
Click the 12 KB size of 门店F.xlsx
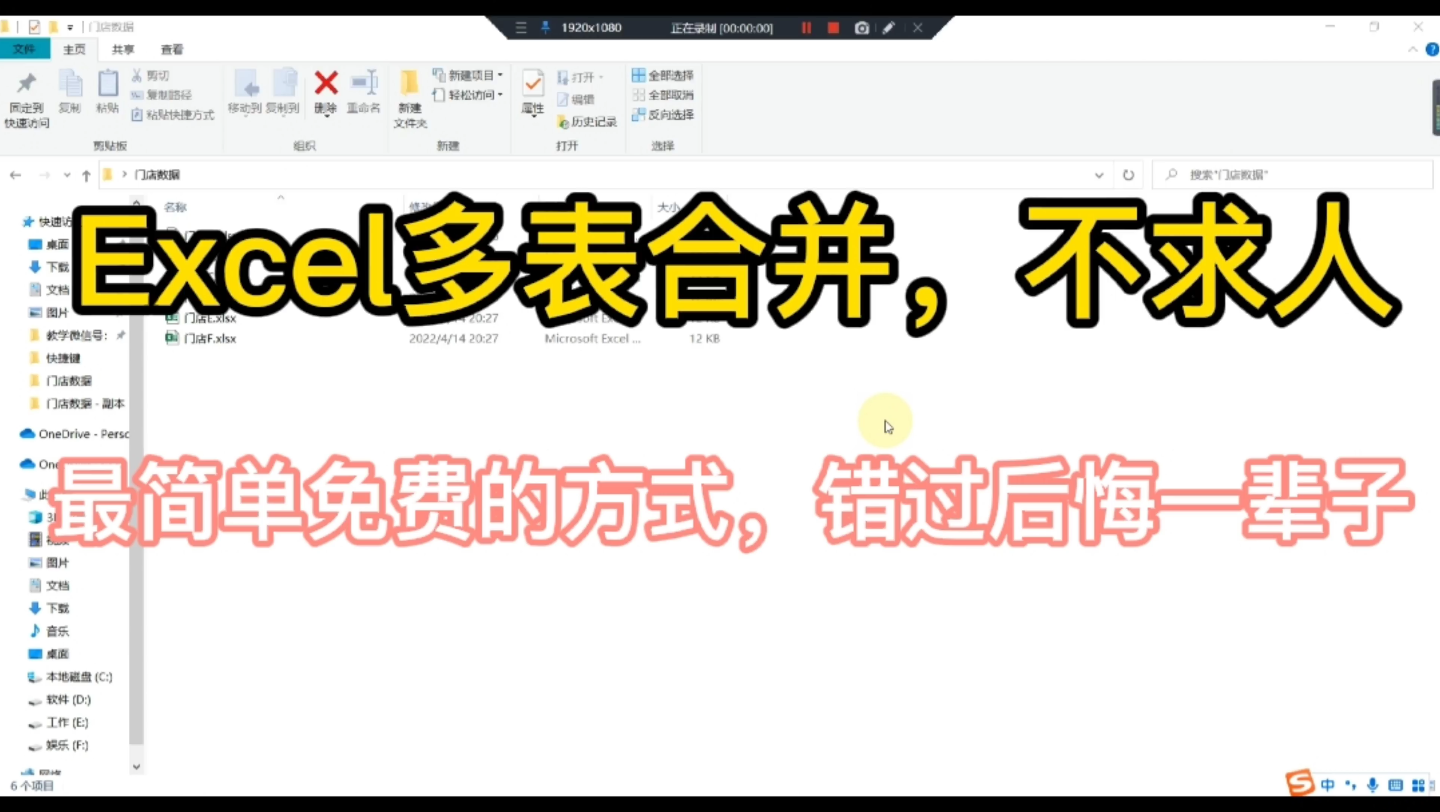click(x=704, y=339)
